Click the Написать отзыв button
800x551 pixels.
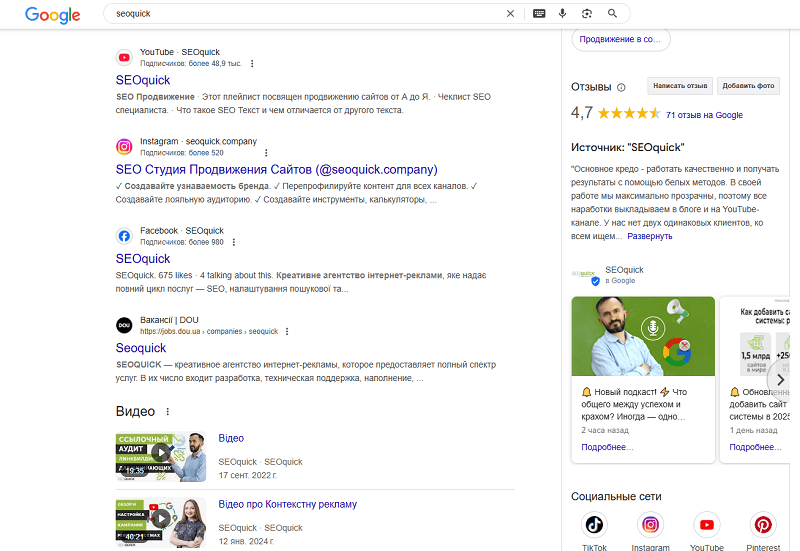pyautogui.click(x=680, y=86)
